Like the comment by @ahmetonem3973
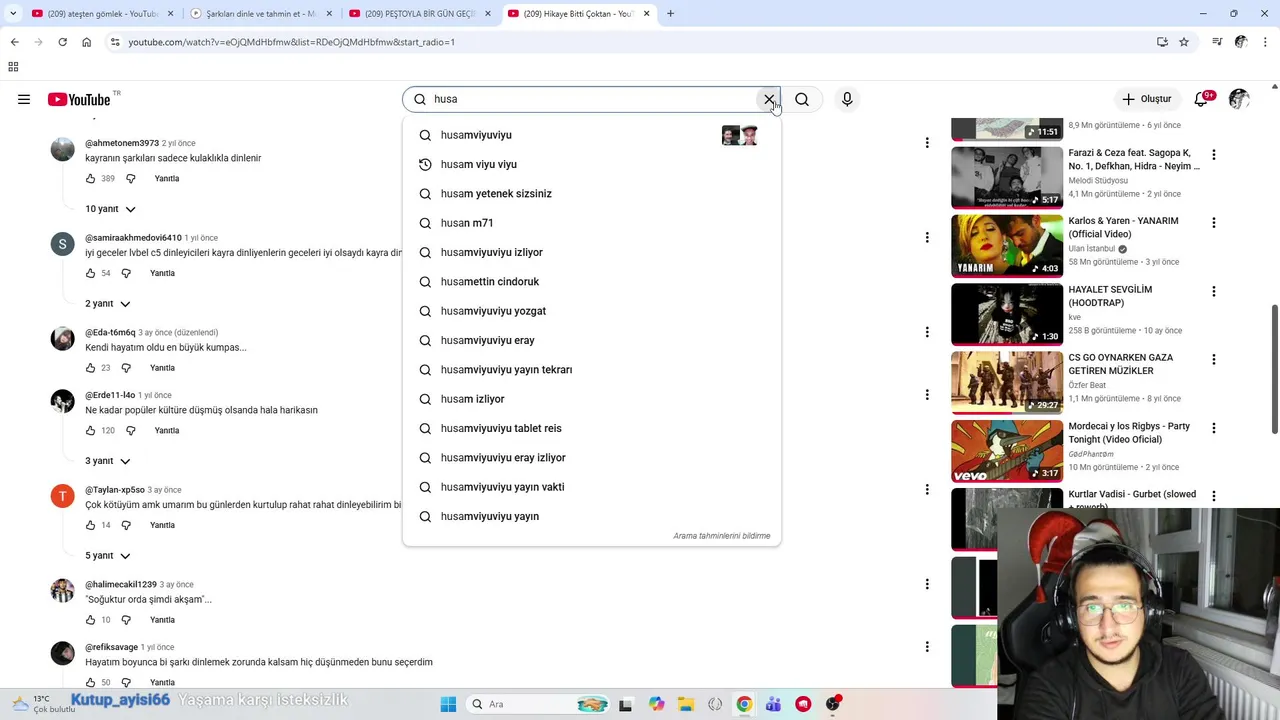 pyautogui.click(x=90, y=179)
